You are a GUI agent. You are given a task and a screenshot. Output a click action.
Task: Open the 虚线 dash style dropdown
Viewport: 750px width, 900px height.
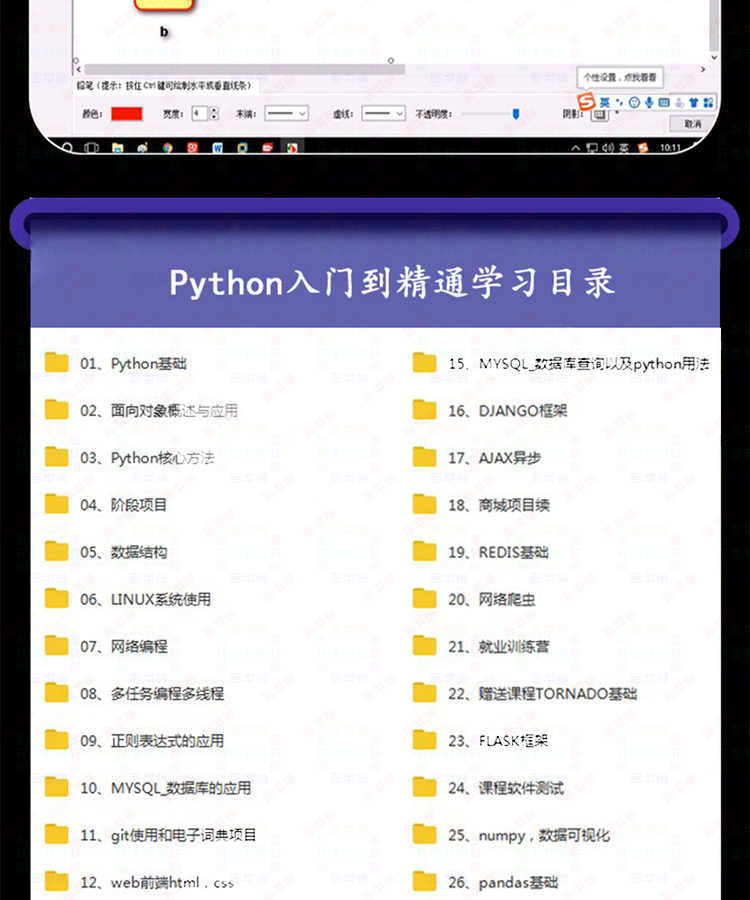[383, 114]
